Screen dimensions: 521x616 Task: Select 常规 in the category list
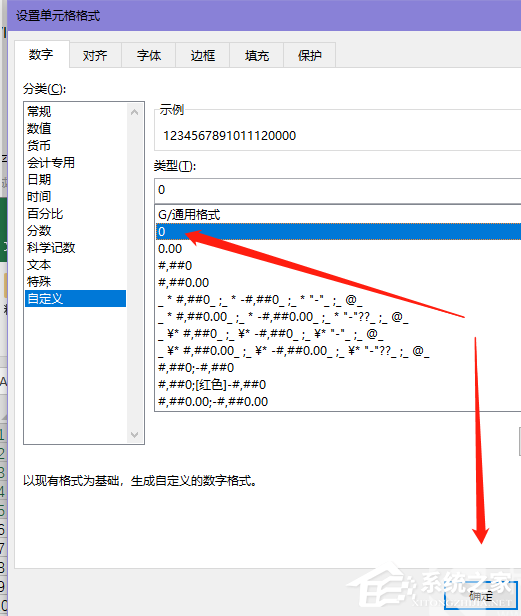(75, 112)
